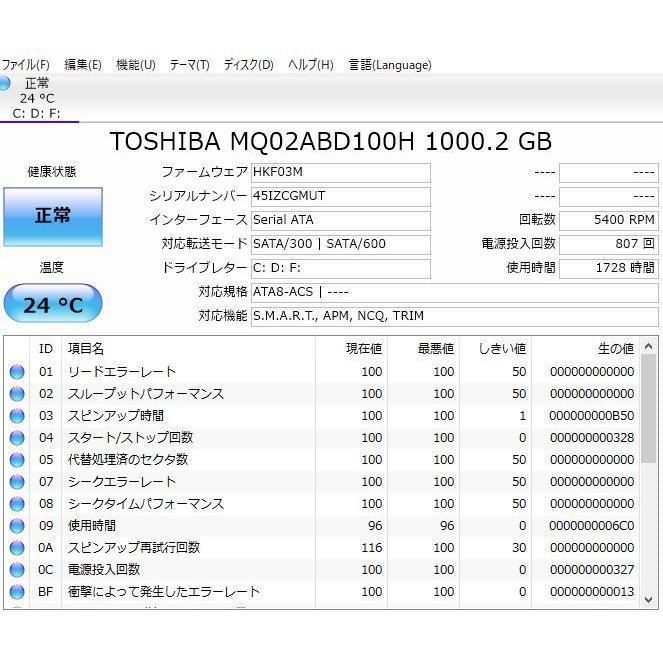
Task: Open the ディスク(D) menu
Action: click(249, 65)
